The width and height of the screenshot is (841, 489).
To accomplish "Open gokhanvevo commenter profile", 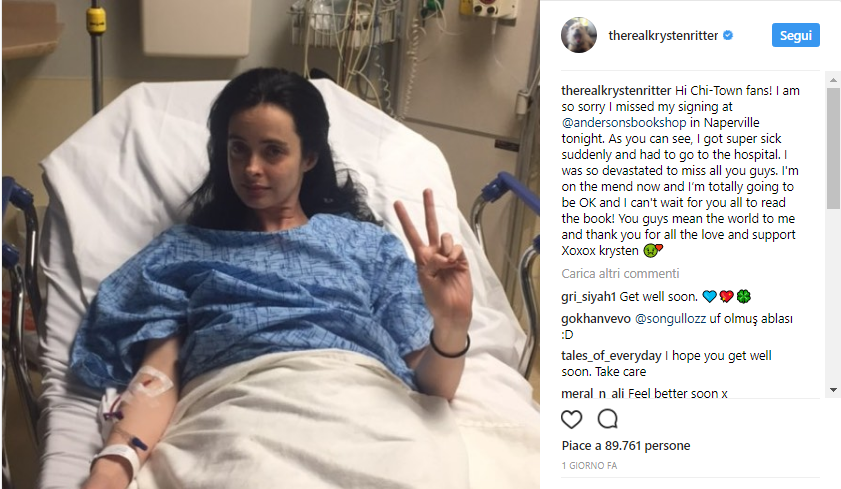I will point(596,318).
